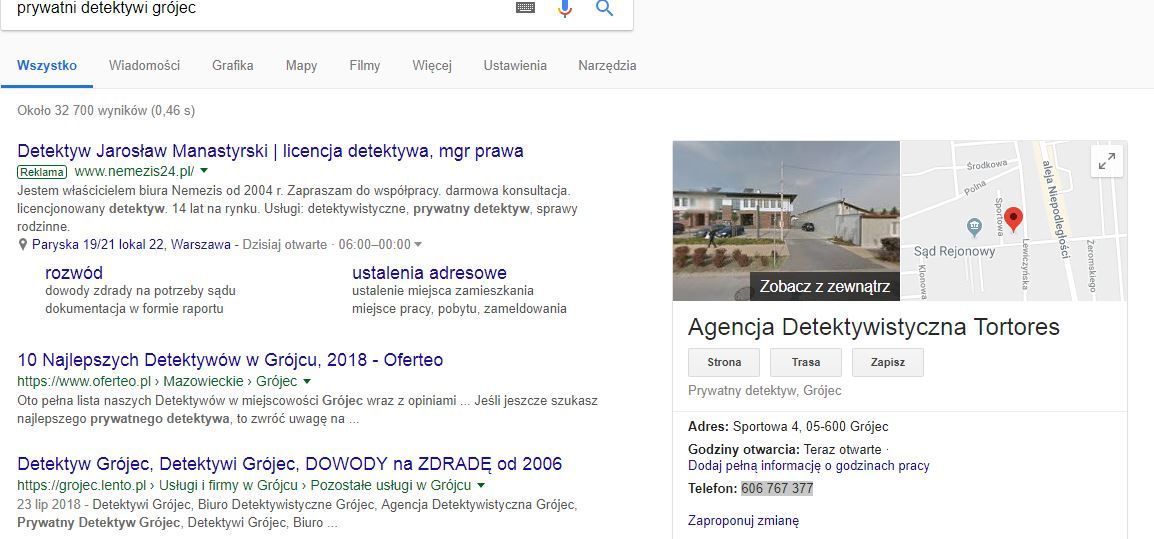Open the Narzędzia search tools
The image size is (1154, 539).
pos(607,66)
